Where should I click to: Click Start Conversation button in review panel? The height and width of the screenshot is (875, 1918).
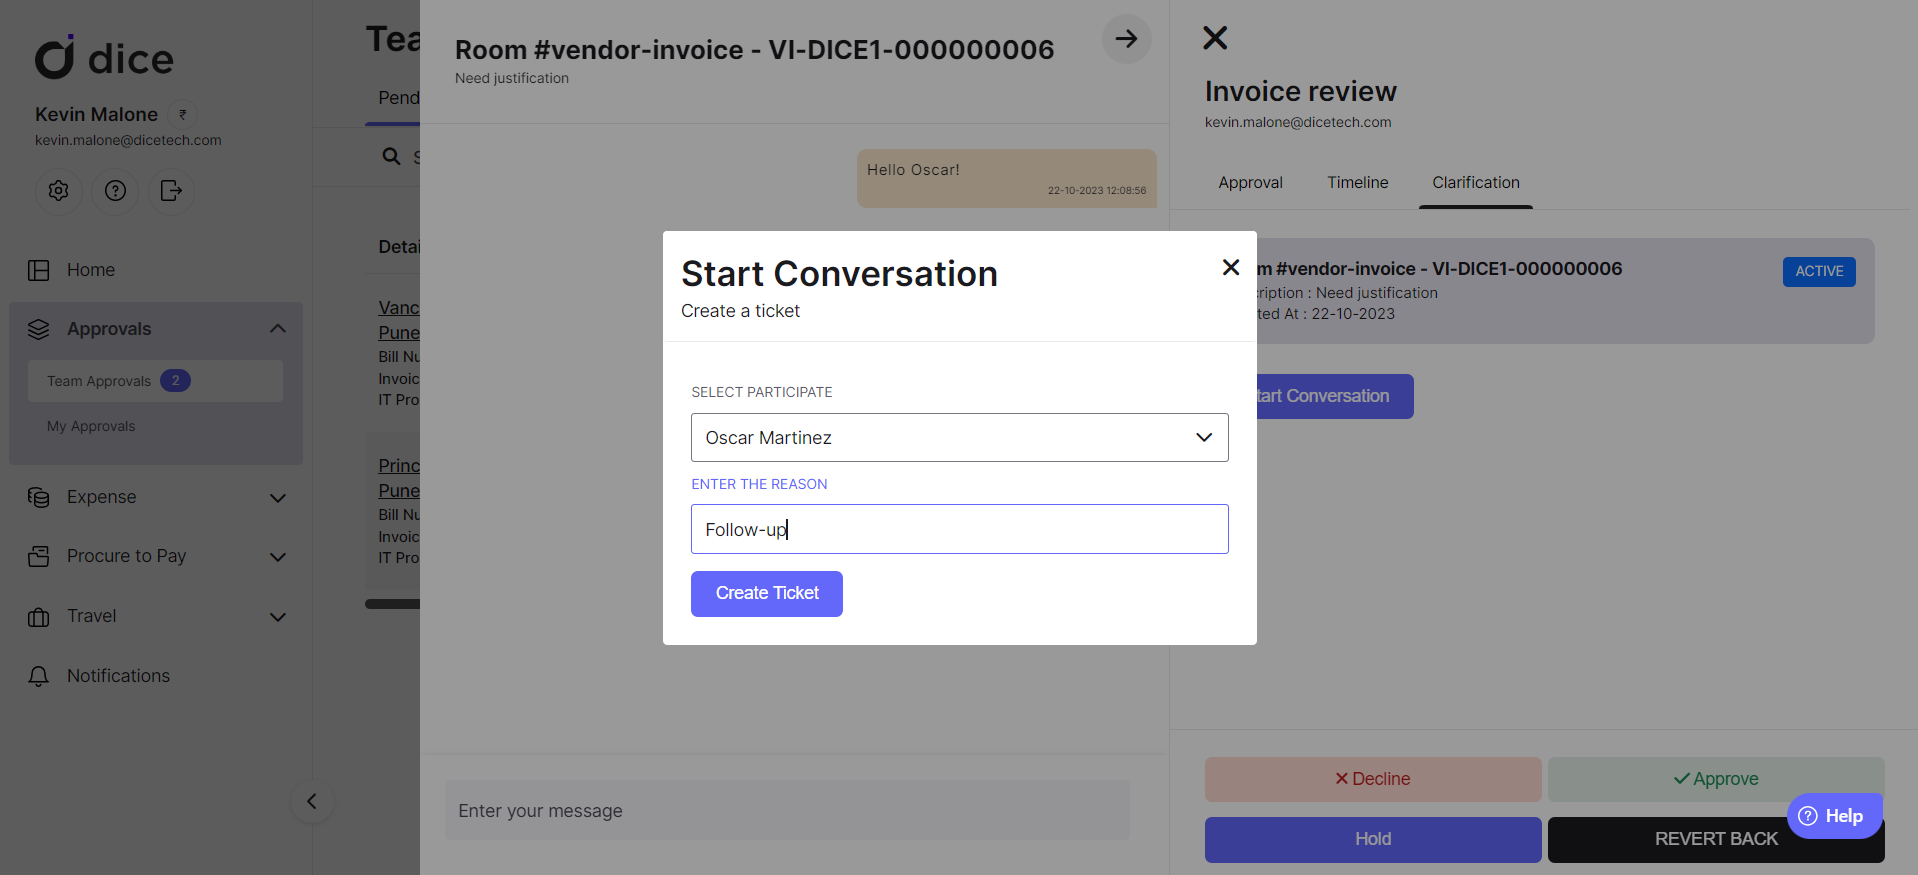point(1335,396)
